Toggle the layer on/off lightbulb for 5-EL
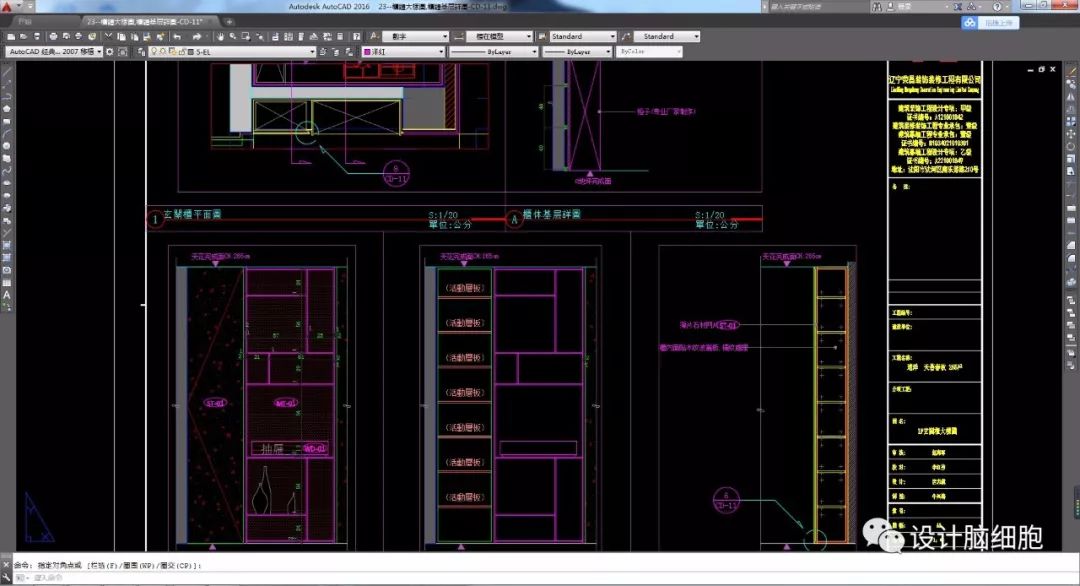 [x=154, y=51]
